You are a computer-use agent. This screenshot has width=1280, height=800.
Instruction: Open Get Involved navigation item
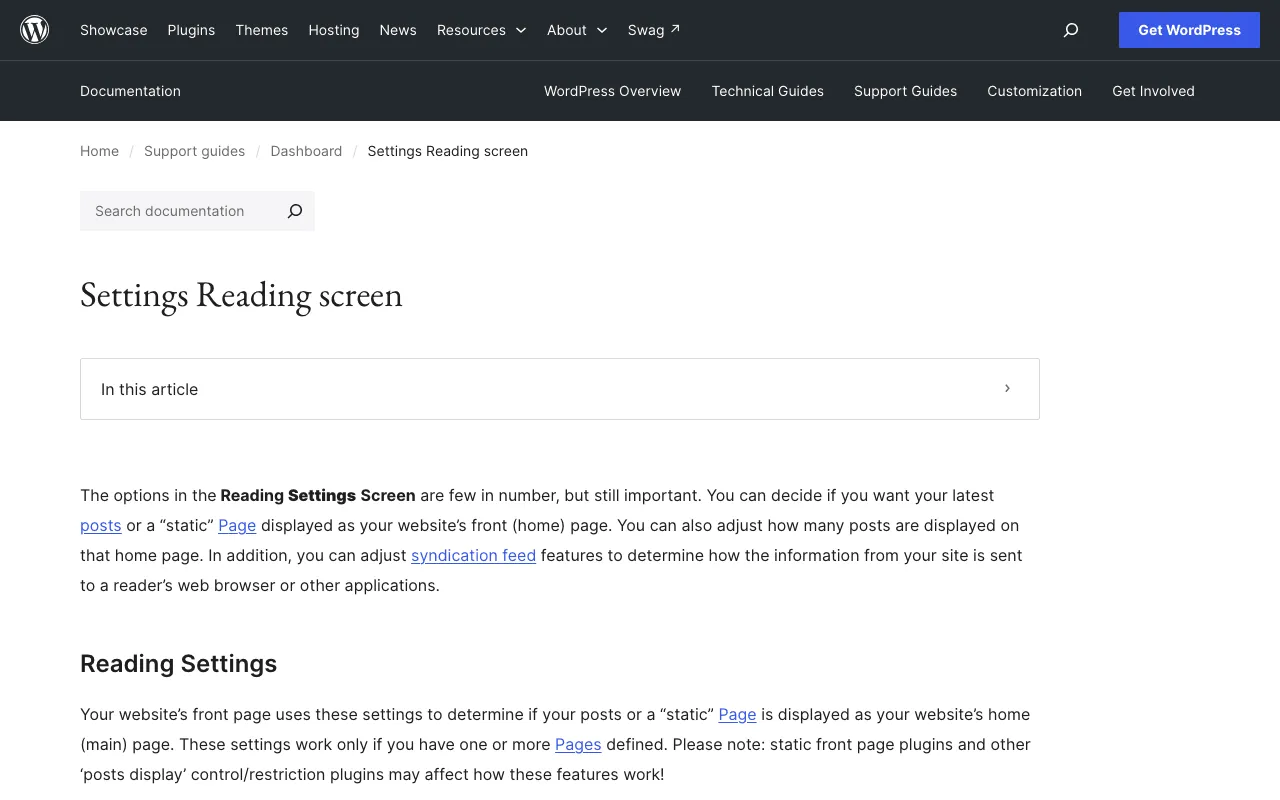click(x=1153, y=91)
